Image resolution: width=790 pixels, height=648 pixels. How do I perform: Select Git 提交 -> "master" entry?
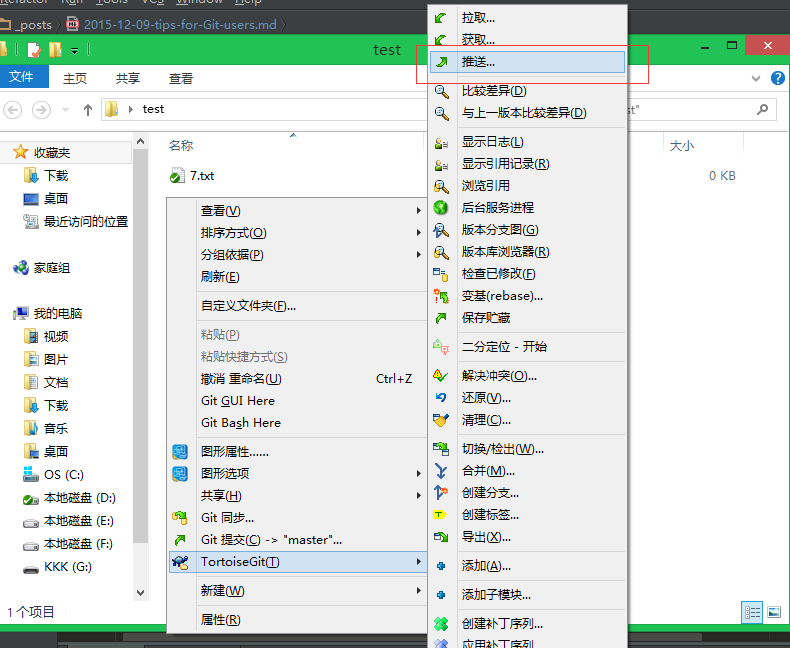click(x=271, y=540)
